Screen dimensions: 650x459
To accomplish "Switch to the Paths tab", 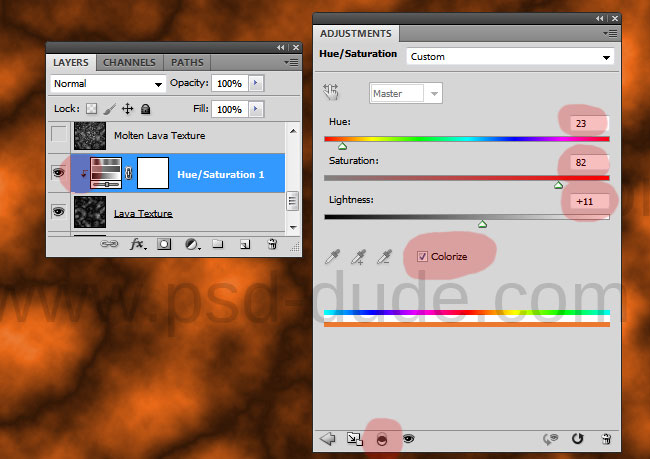I will (x=187, y=63).
